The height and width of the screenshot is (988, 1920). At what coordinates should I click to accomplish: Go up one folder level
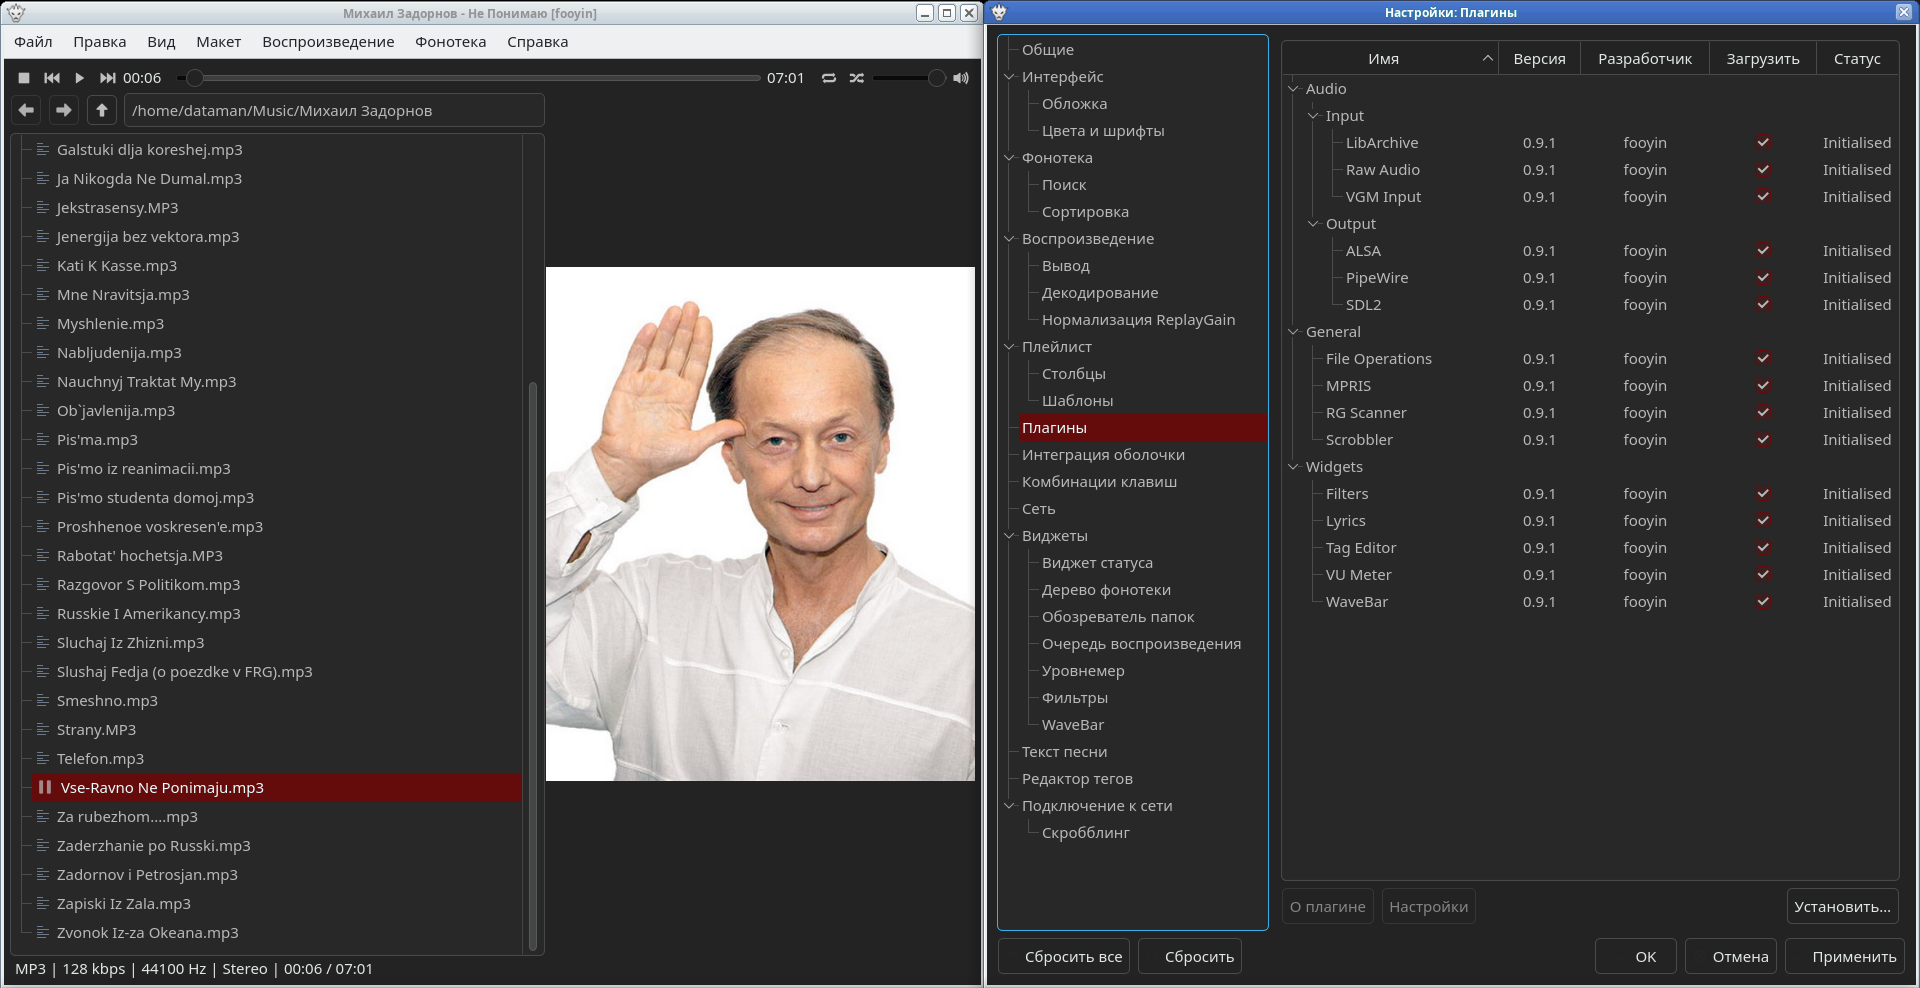(102, 110)
